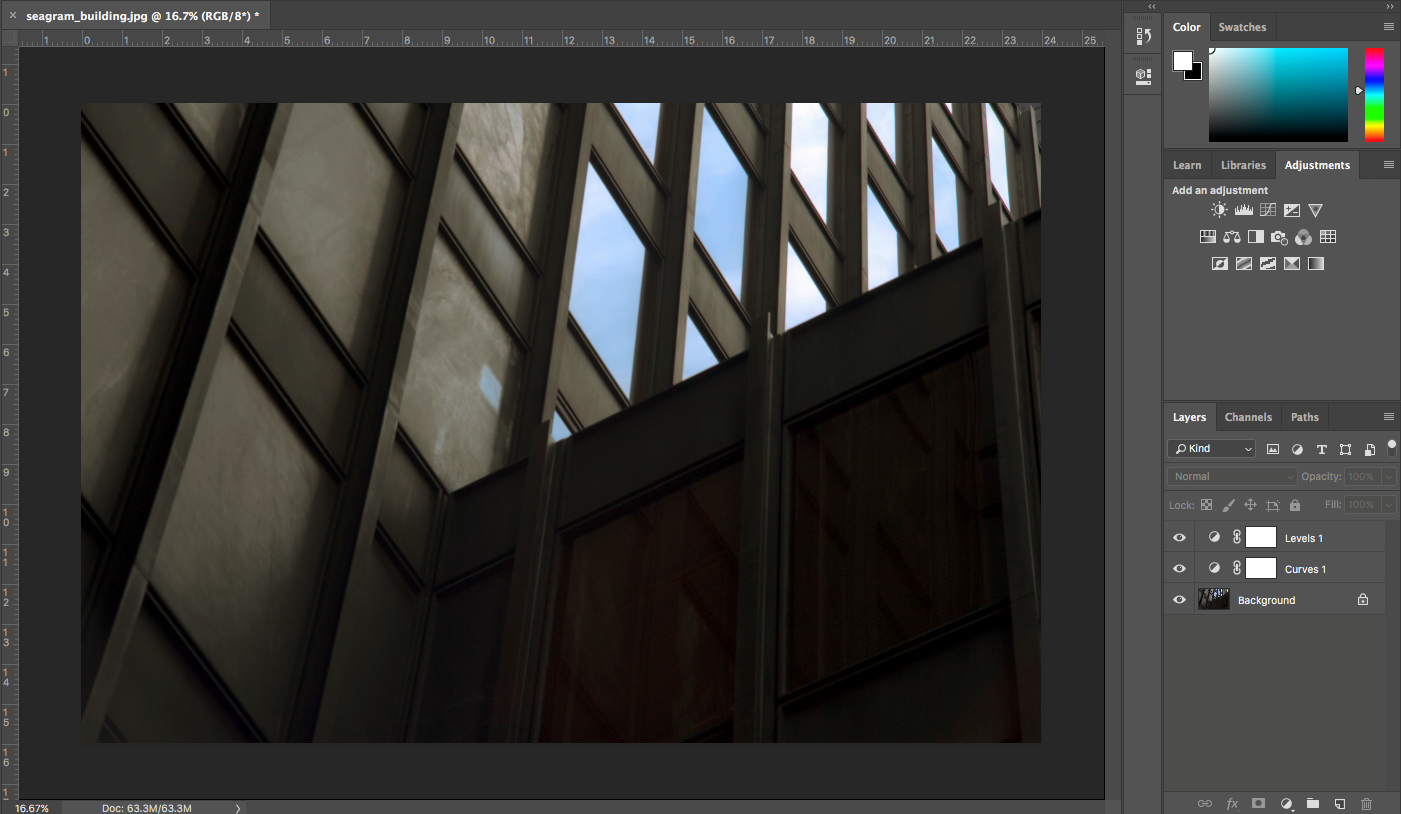
Task: Expand the status bar info arrow
Action: click(237, 808)
